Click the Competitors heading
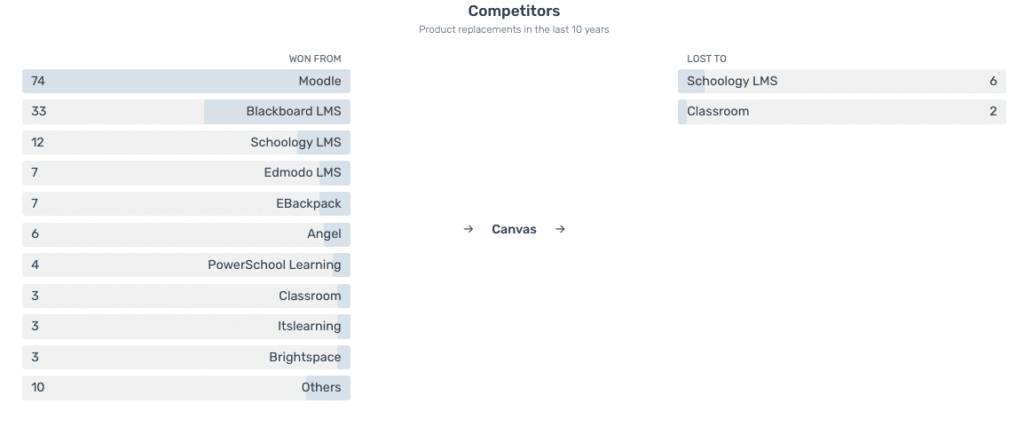Screen dimensions: 1024x427 point(514,11)
